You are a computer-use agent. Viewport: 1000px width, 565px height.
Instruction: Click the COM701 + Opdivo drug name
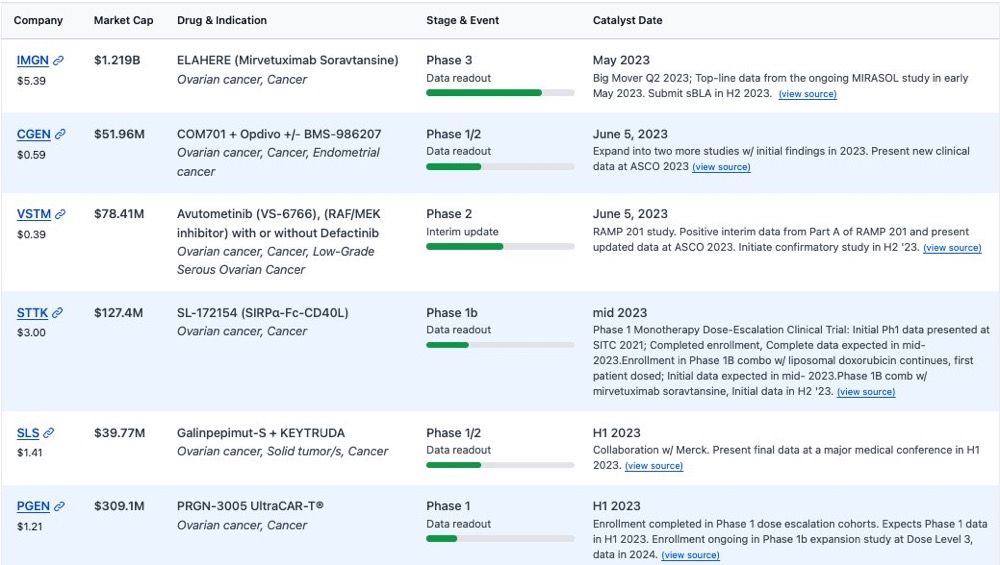[x=279, y=135]
